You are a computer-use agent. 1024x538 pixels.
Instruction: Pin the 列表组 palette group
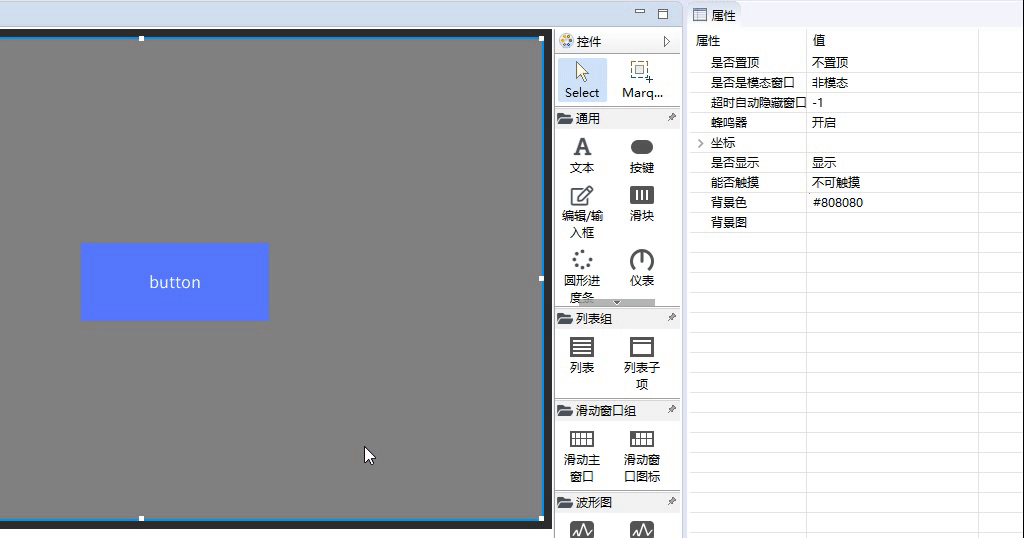tap(671, 317)
